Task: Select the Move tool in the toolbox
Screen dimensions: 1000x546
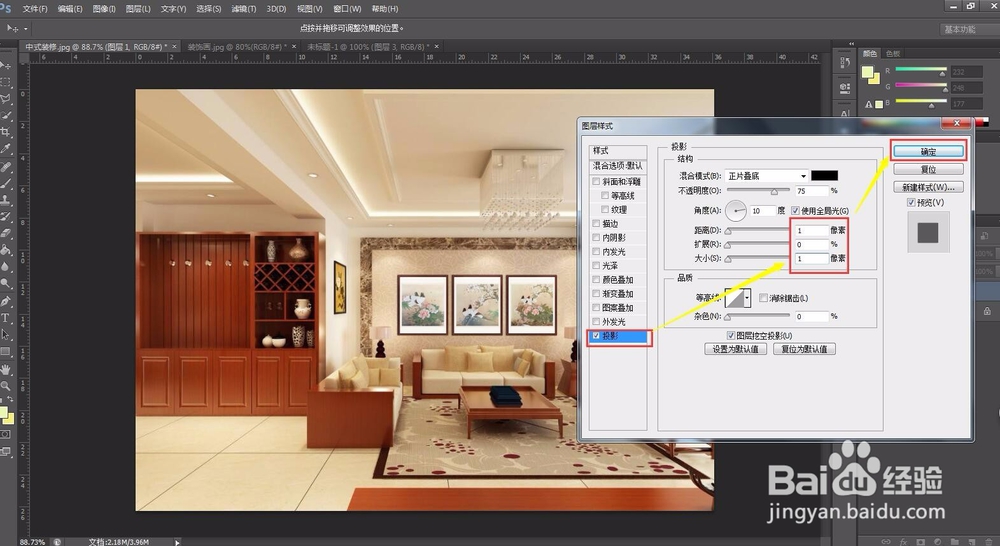Action: [x=5, y=66]
